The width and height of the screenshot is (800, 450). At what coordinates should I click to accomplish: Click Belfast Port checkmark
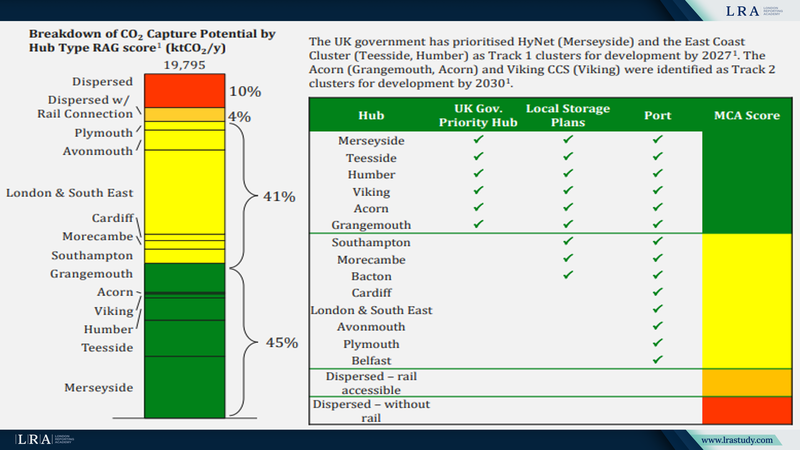click(658, 359)
